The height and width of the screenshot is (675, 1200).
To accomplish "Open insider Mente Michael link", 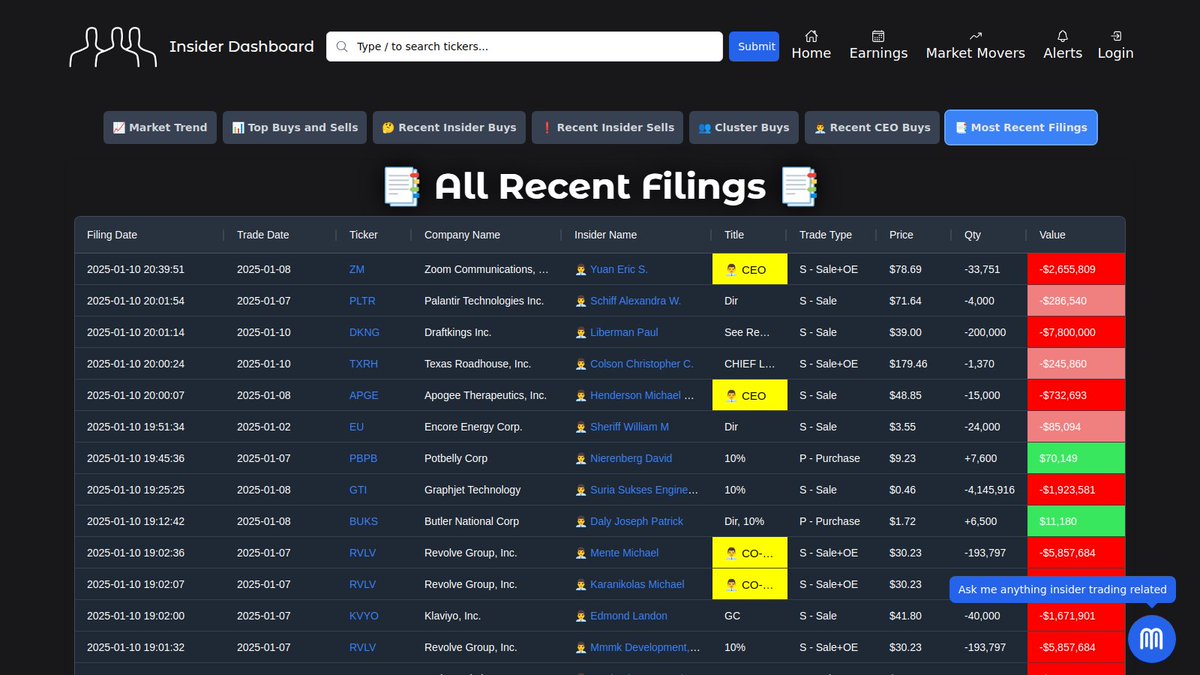I will [x=624, y=553].
